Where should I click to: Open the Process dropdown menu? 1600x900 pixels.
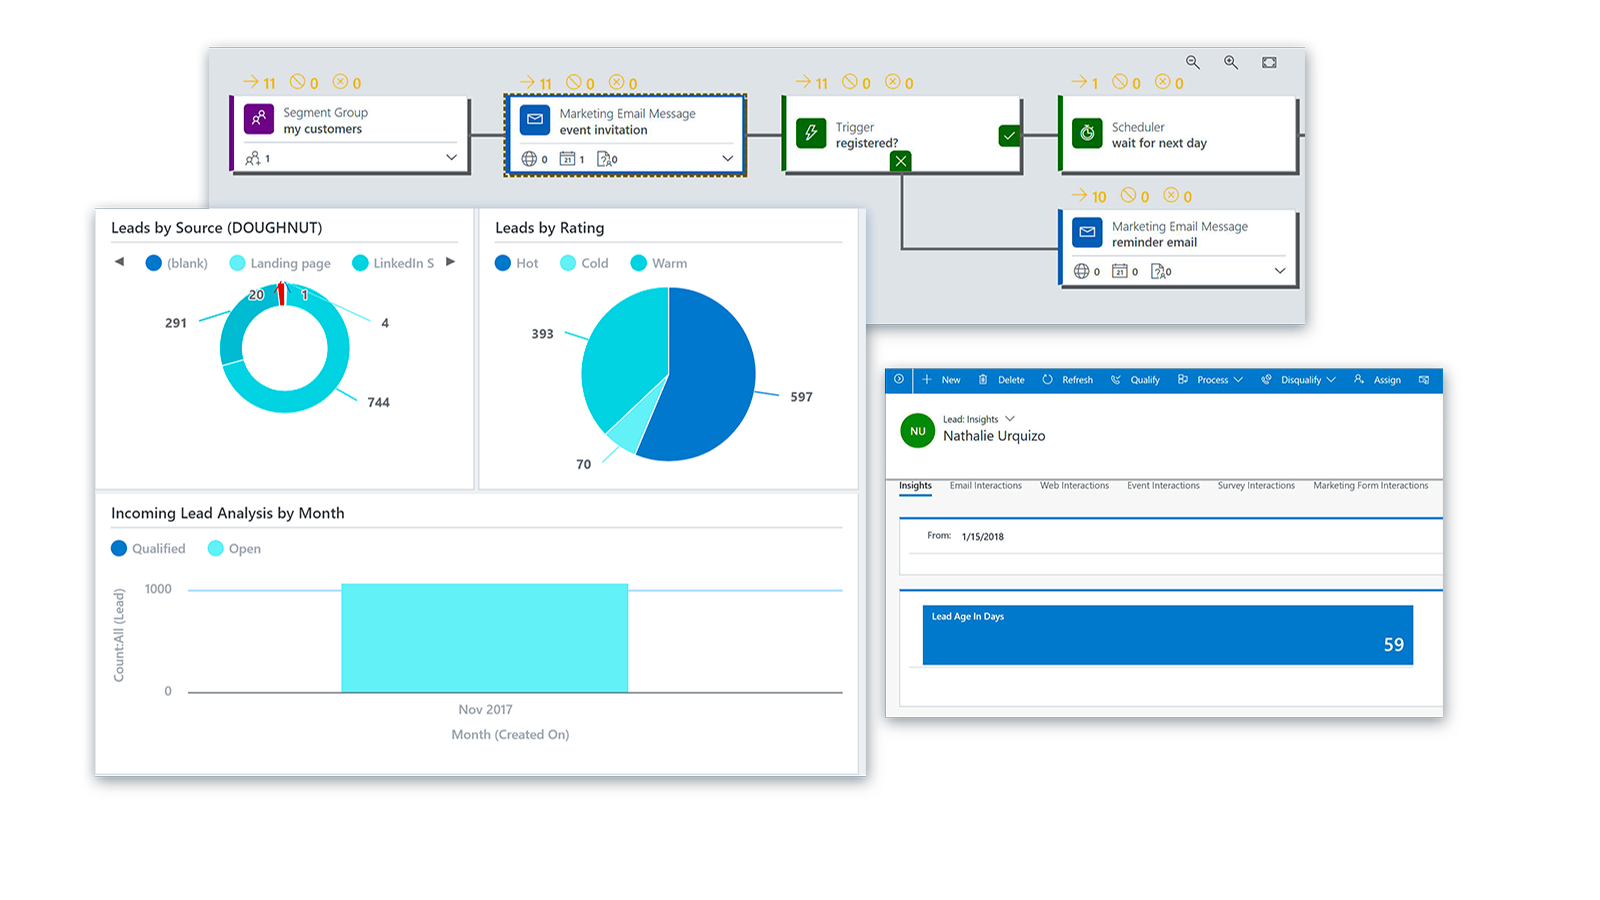tap(1210, 380)
